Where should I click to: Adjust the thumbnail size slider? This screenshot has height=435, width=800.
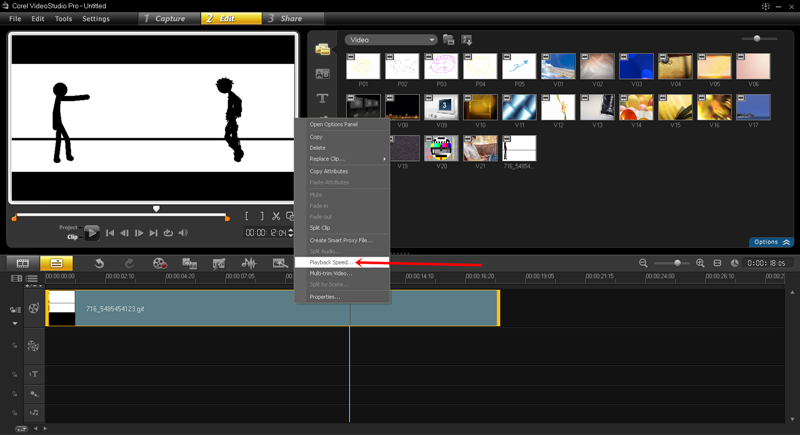(757, 39)
